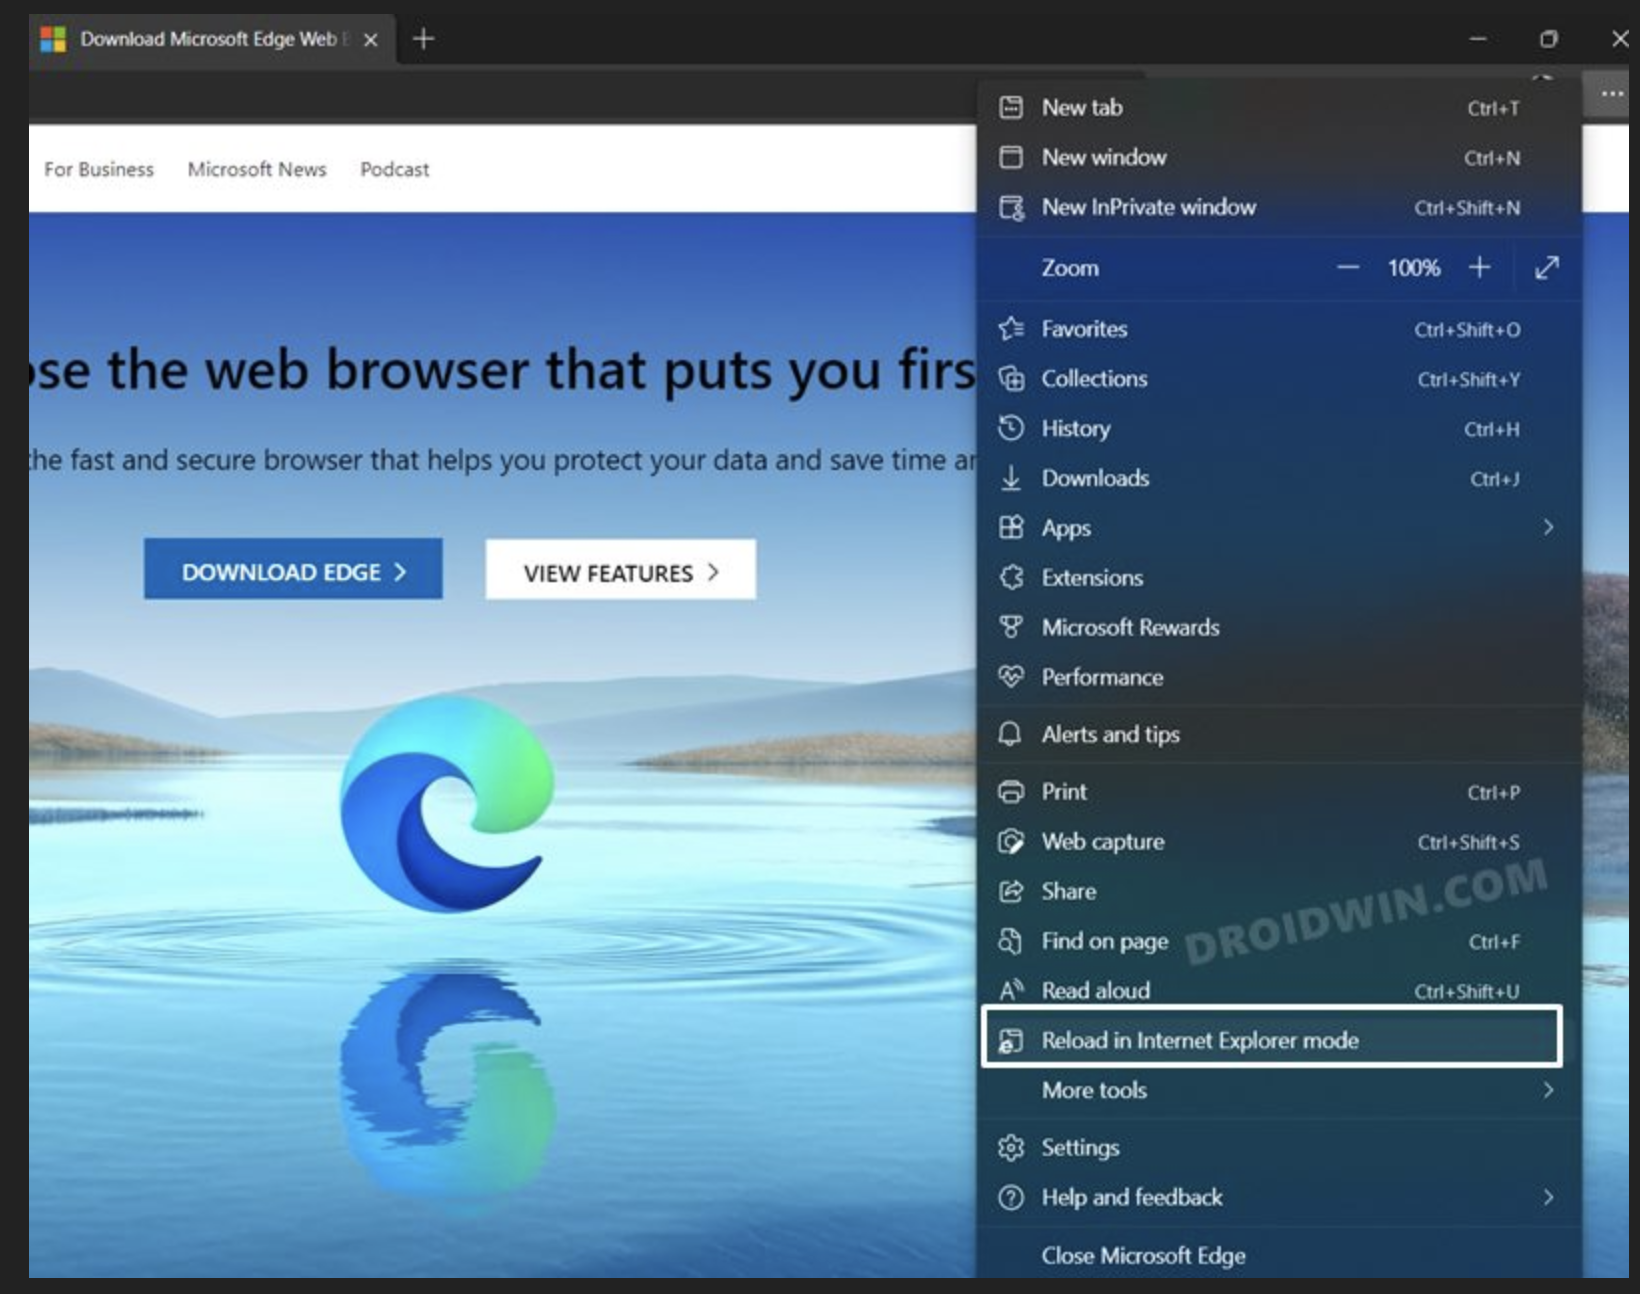Activate Read aloud
This screenshot has height=1294, width=1640.
tap(1095, 990)
